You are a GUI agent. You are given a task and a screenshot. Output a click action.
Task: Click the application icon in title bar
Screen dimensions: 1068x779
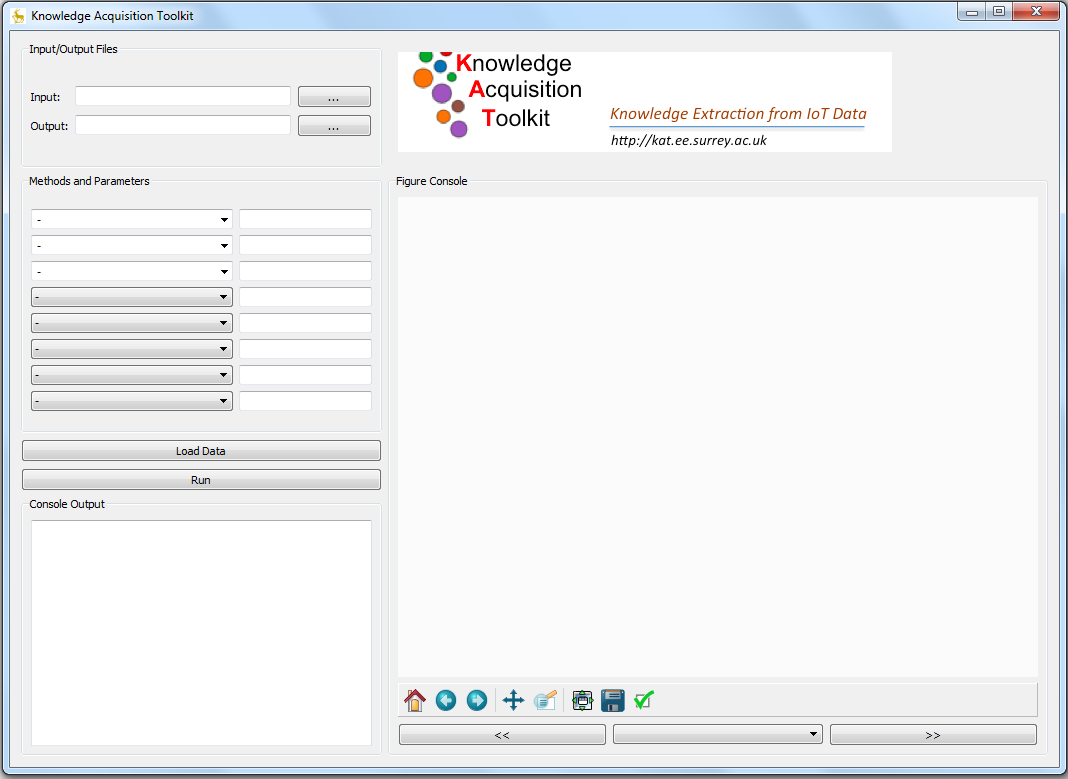[18, 15]
